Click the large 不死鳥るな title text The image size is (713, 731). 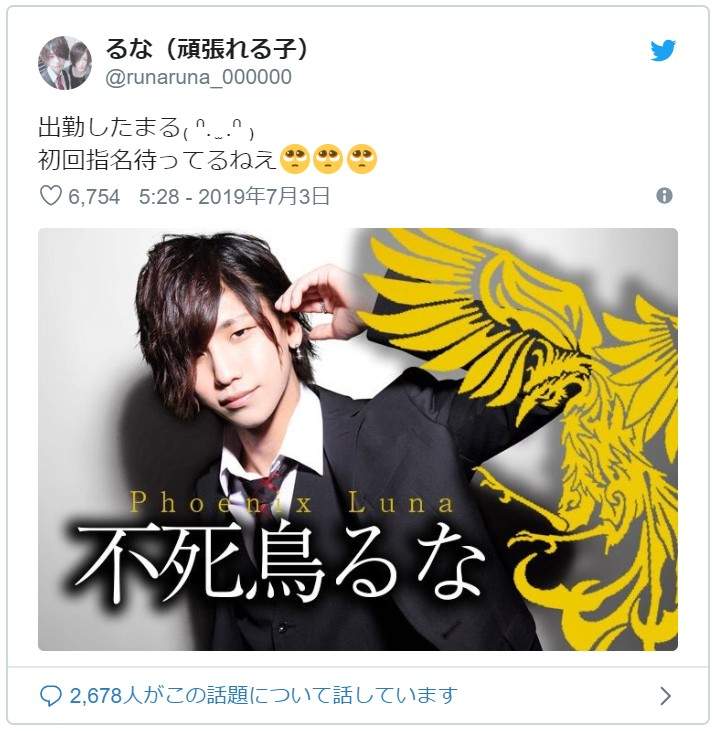(x=278, y=564)
